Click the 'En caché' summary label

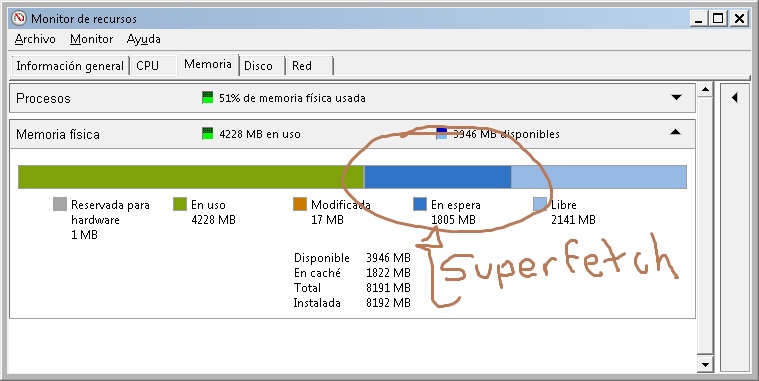pos(318,273)
